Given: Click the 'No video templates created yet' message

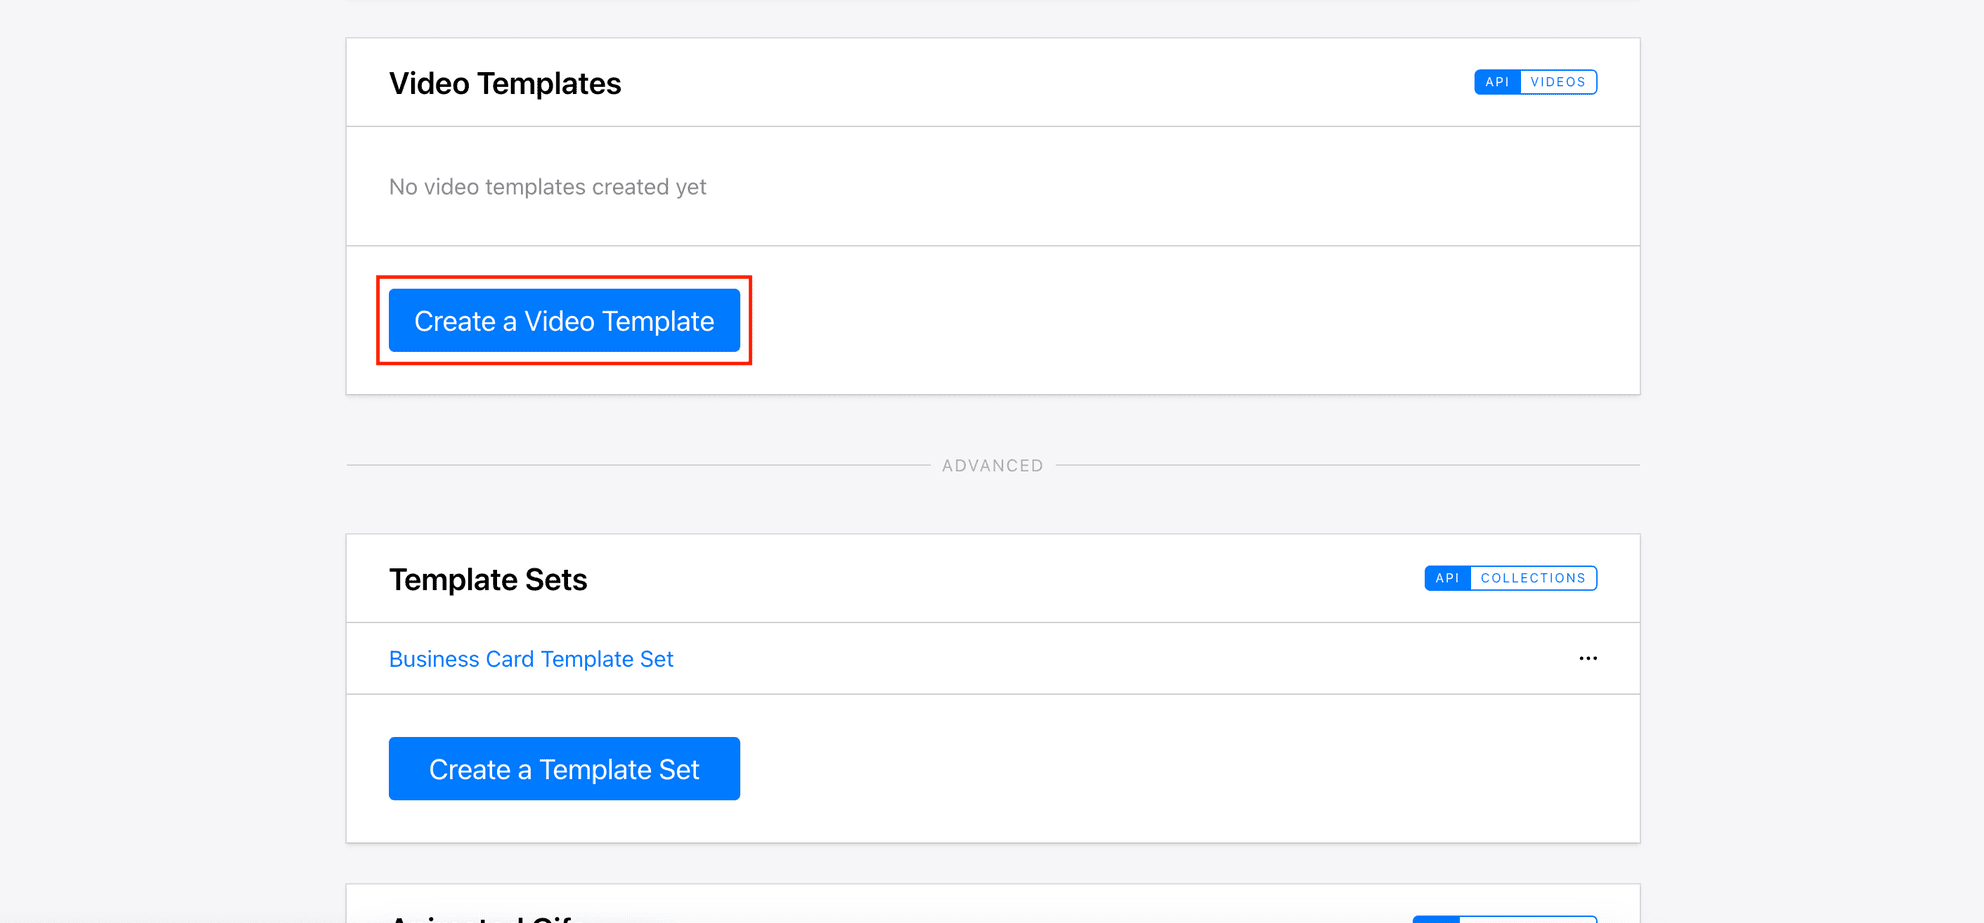Looking at the screenshot, I should [547, 186].
